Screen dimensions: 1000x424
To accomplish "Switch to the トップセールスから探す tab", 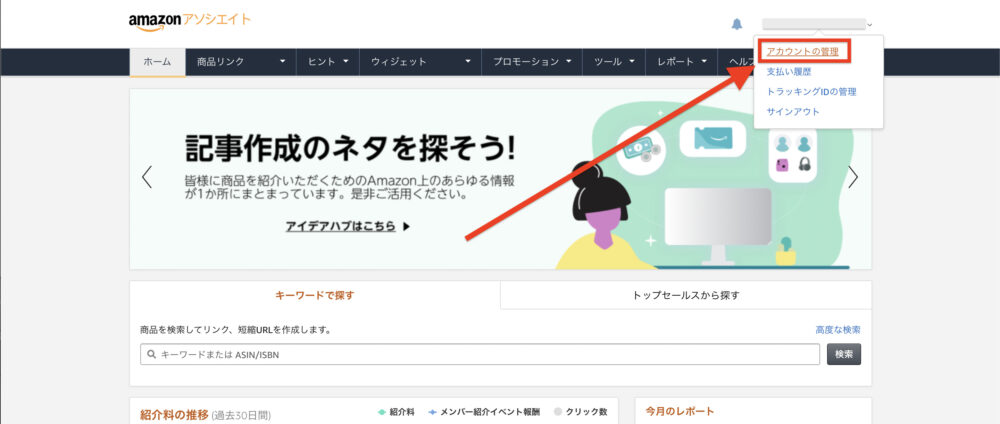I will pyautogui.click(x=686, y=295).
